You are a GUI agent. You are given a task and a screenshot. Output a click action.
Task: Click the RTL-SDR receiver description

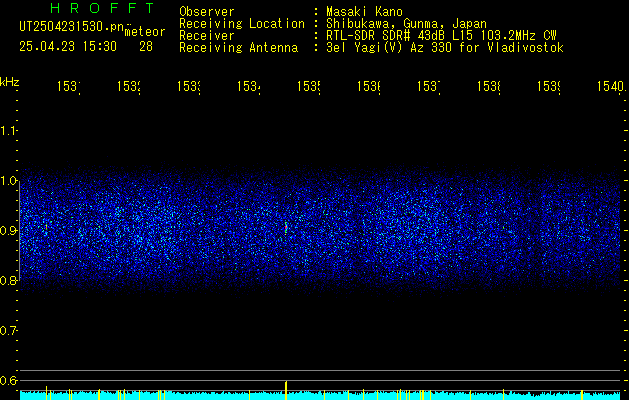pos(441,36)
